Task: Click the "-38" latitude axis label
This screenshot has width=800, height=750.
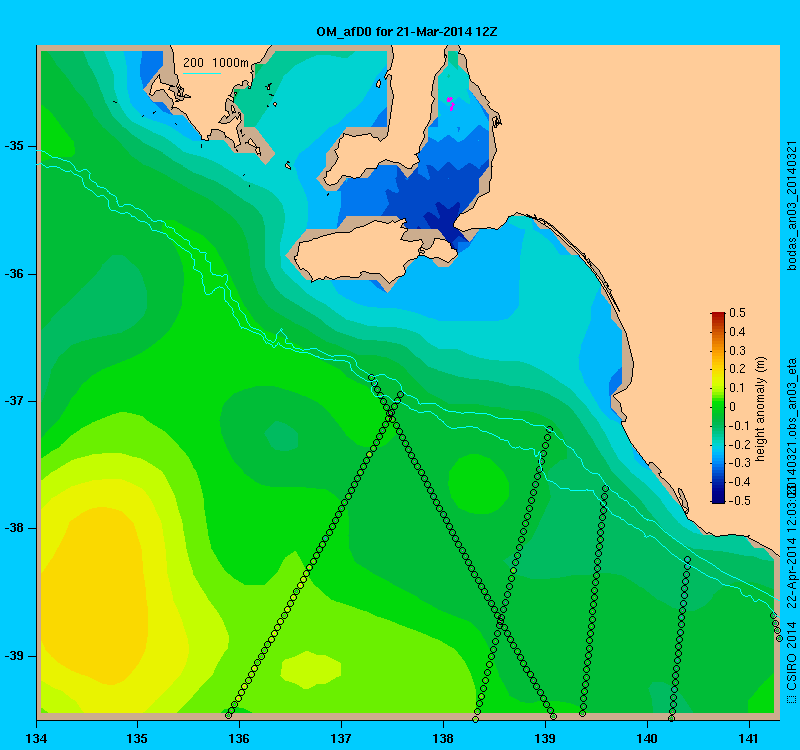Action: pos(14,528)
